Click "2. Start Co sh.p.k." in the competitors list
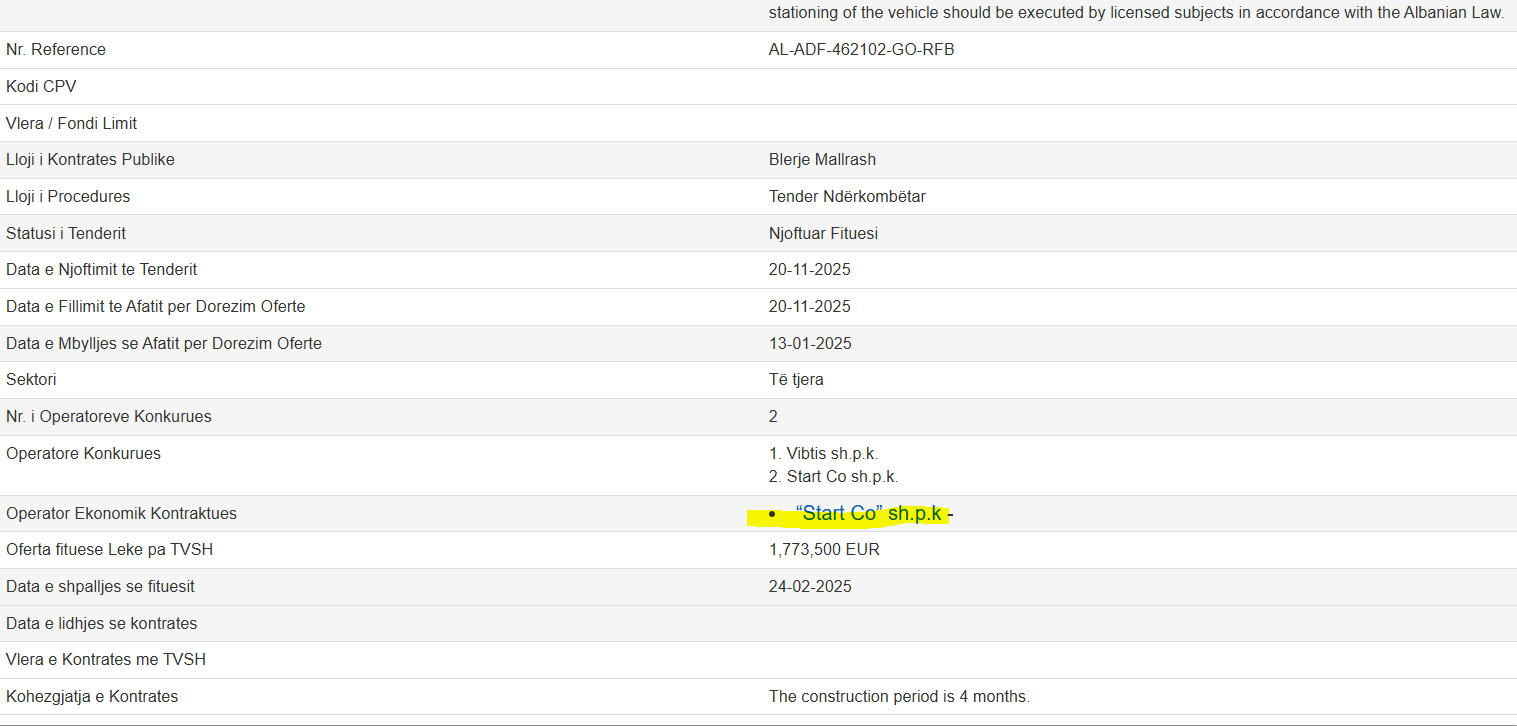The height and width of the screenshot is (726, 1517). tap(833, 477)
